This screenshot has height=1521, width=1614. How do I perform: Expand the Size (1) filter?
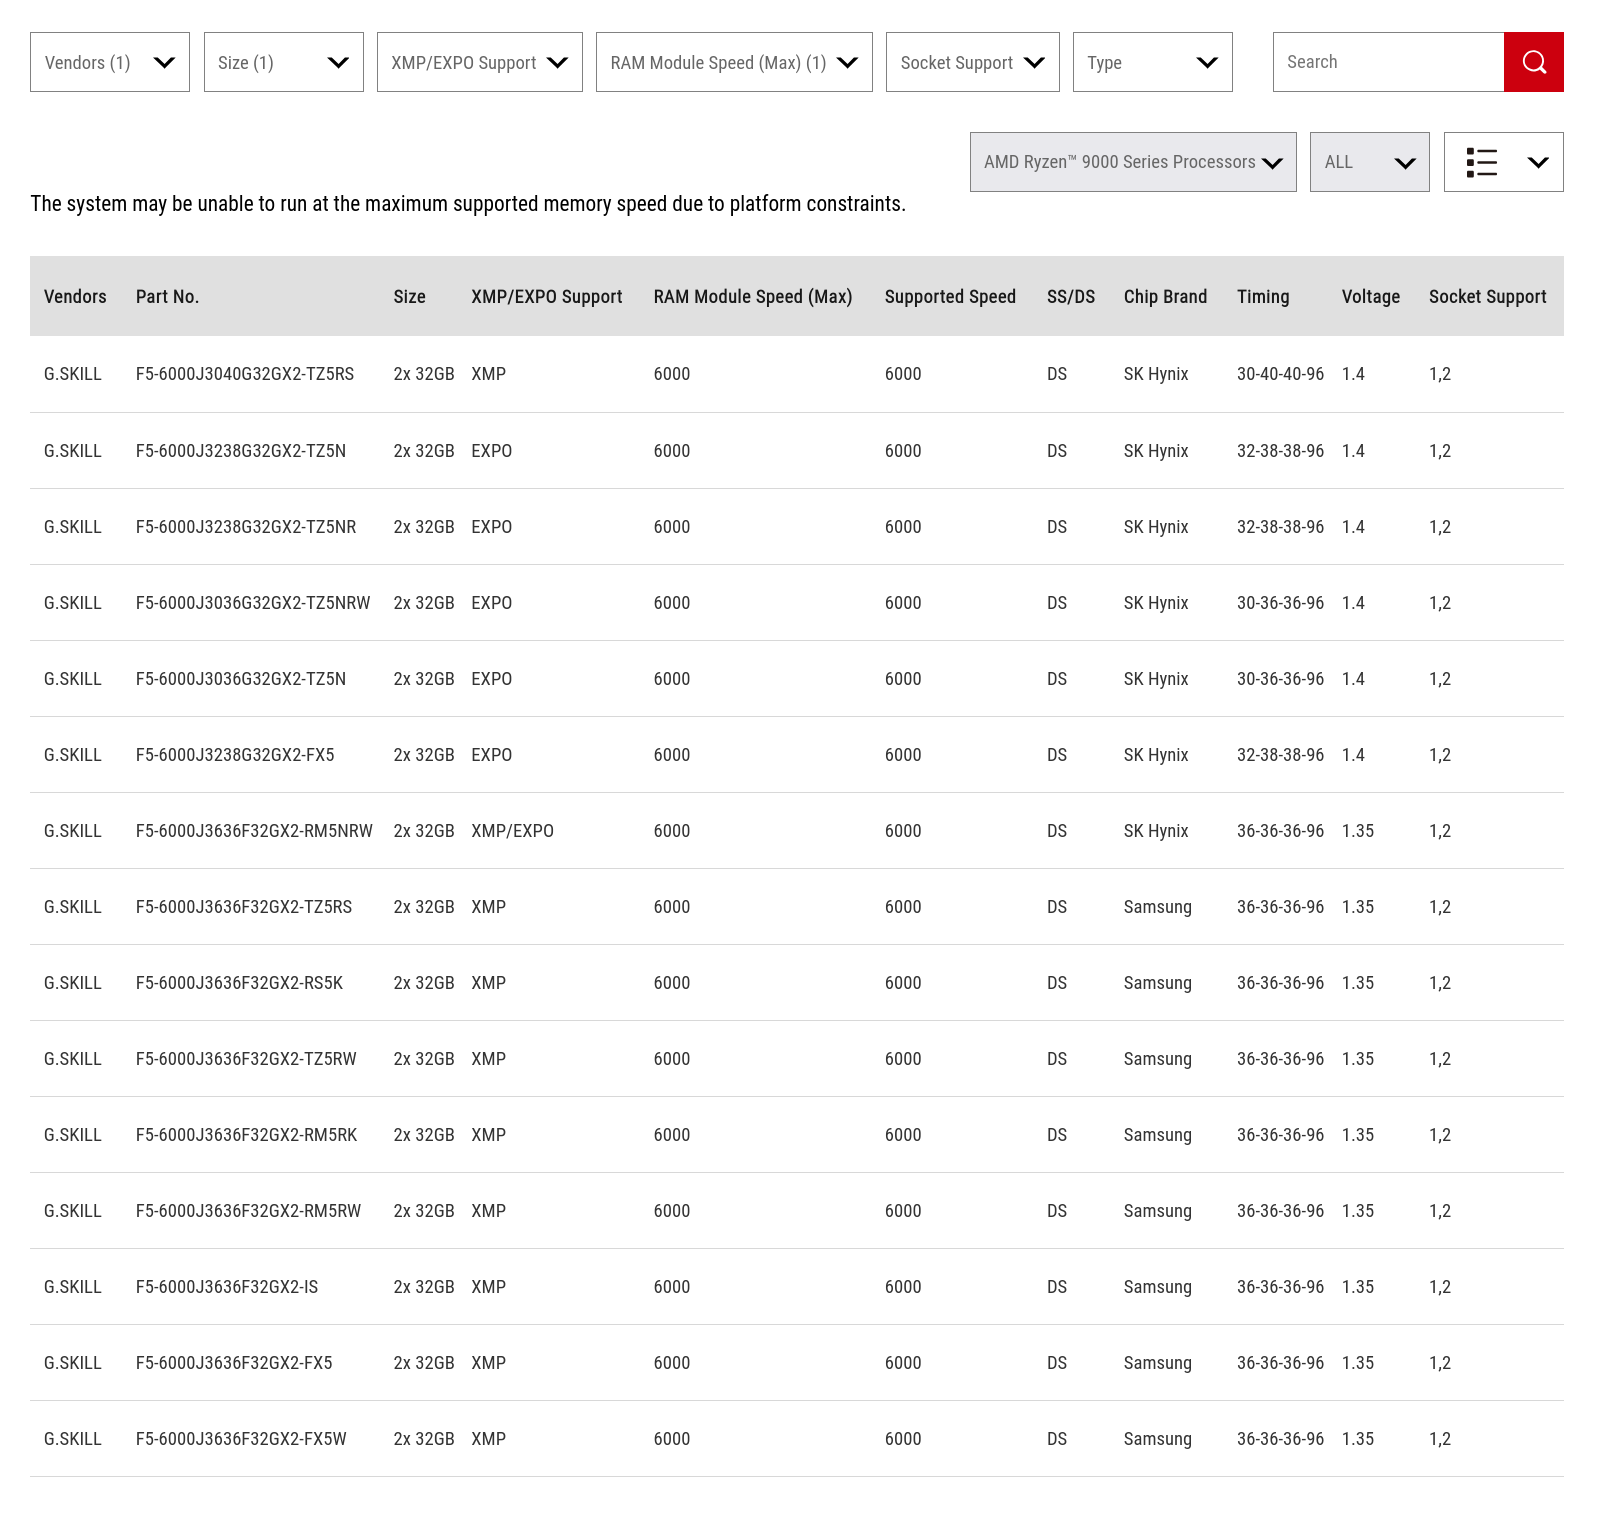(x=284, y=62)
